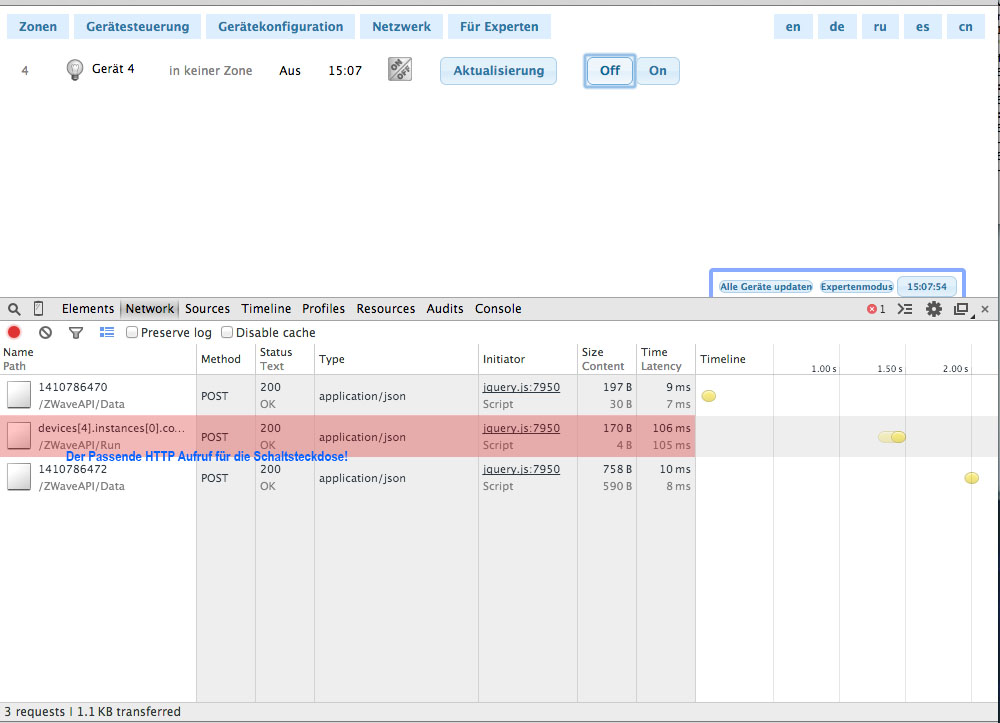Screen dimensions: 1000x723
Task: Clear the network log
Action: pyautogui.click(x=45, y=333)
